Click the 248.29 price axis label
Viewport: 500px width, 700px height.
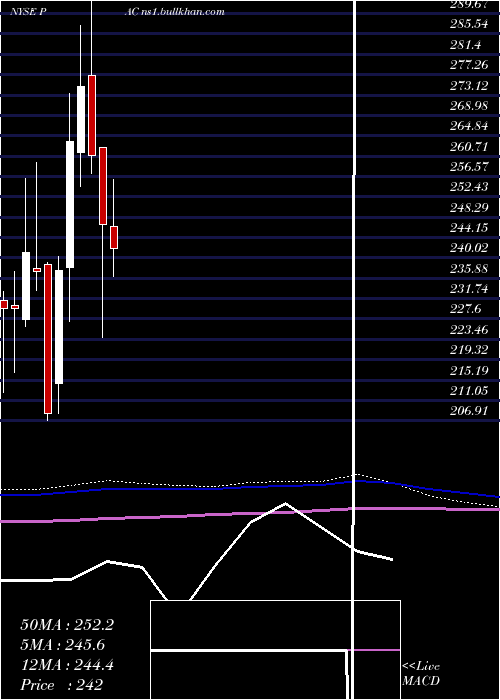pyautogui.click(x=469, y=208)
